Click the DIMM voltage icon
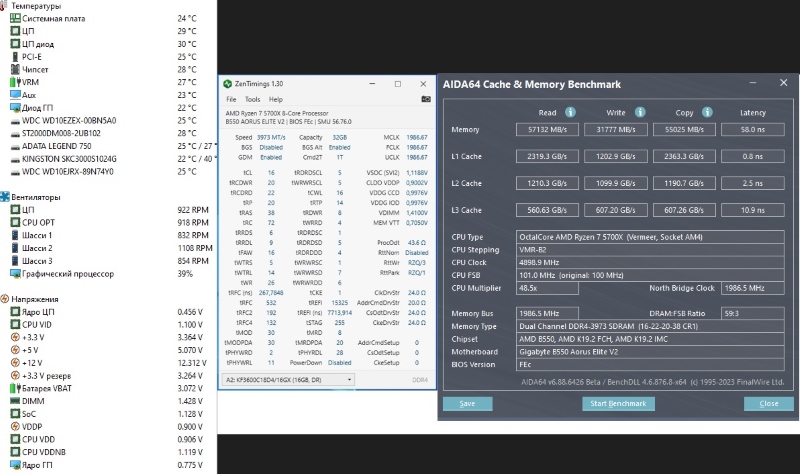The height and width of the screenshot is (474, 800). [x=15, y=401]
